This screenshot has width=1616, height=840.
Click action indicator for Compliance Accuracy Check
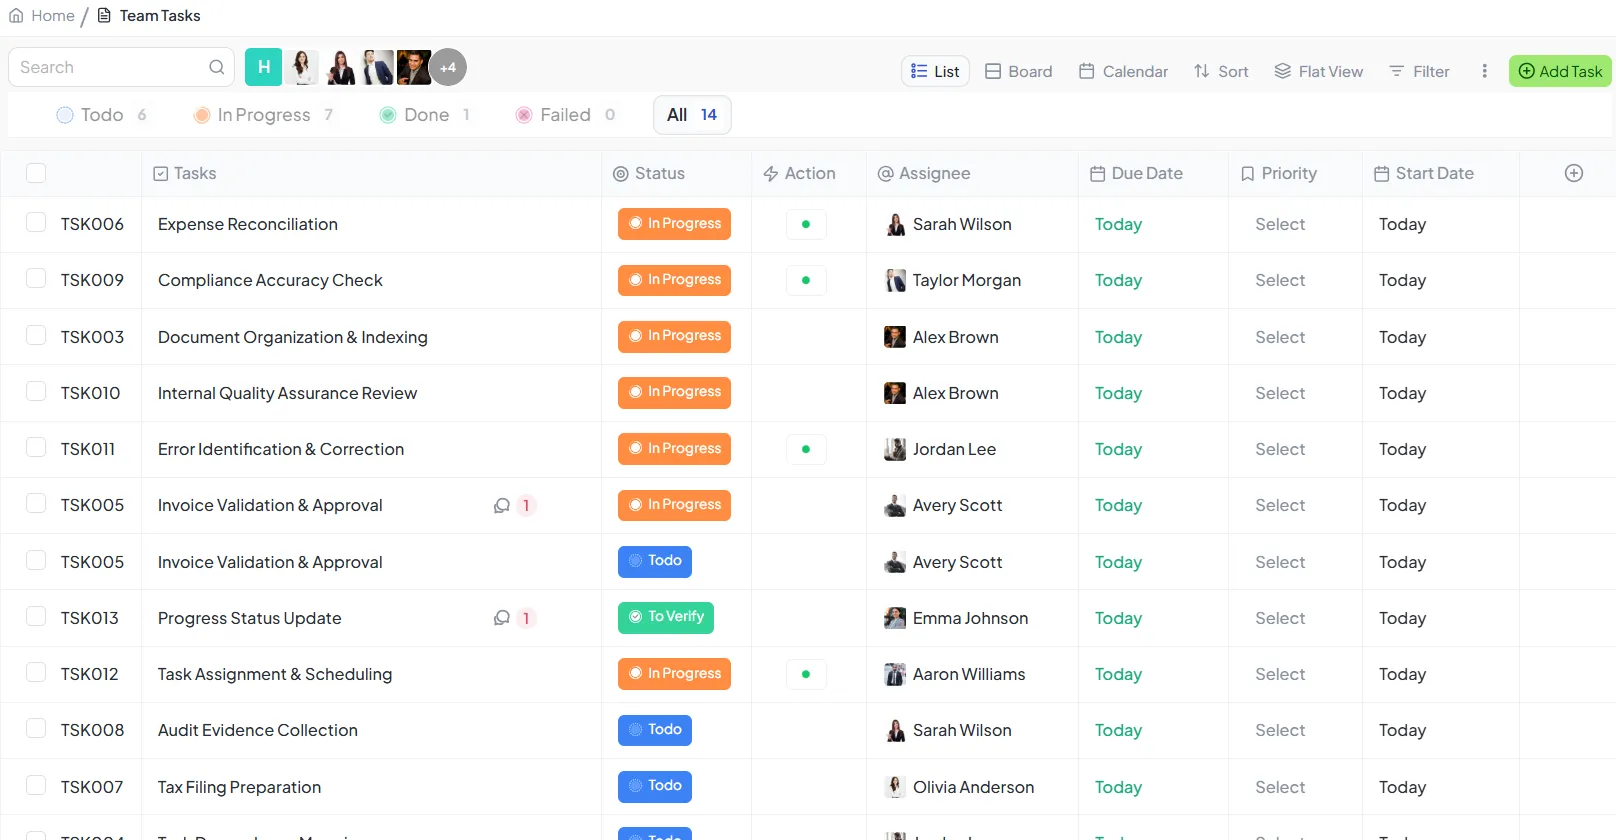pyautogui.click(x=806, y=280)
